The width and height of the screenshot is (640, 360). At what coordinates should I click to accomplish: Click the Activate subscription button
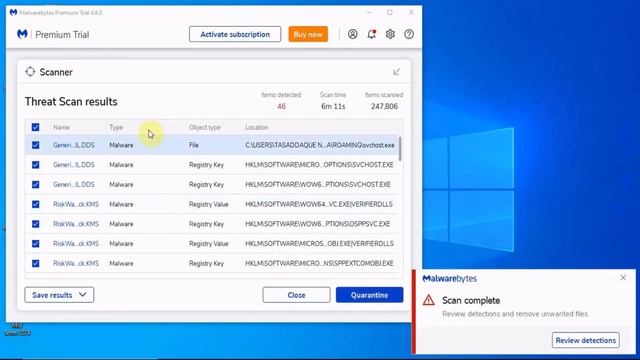point(235,34)
